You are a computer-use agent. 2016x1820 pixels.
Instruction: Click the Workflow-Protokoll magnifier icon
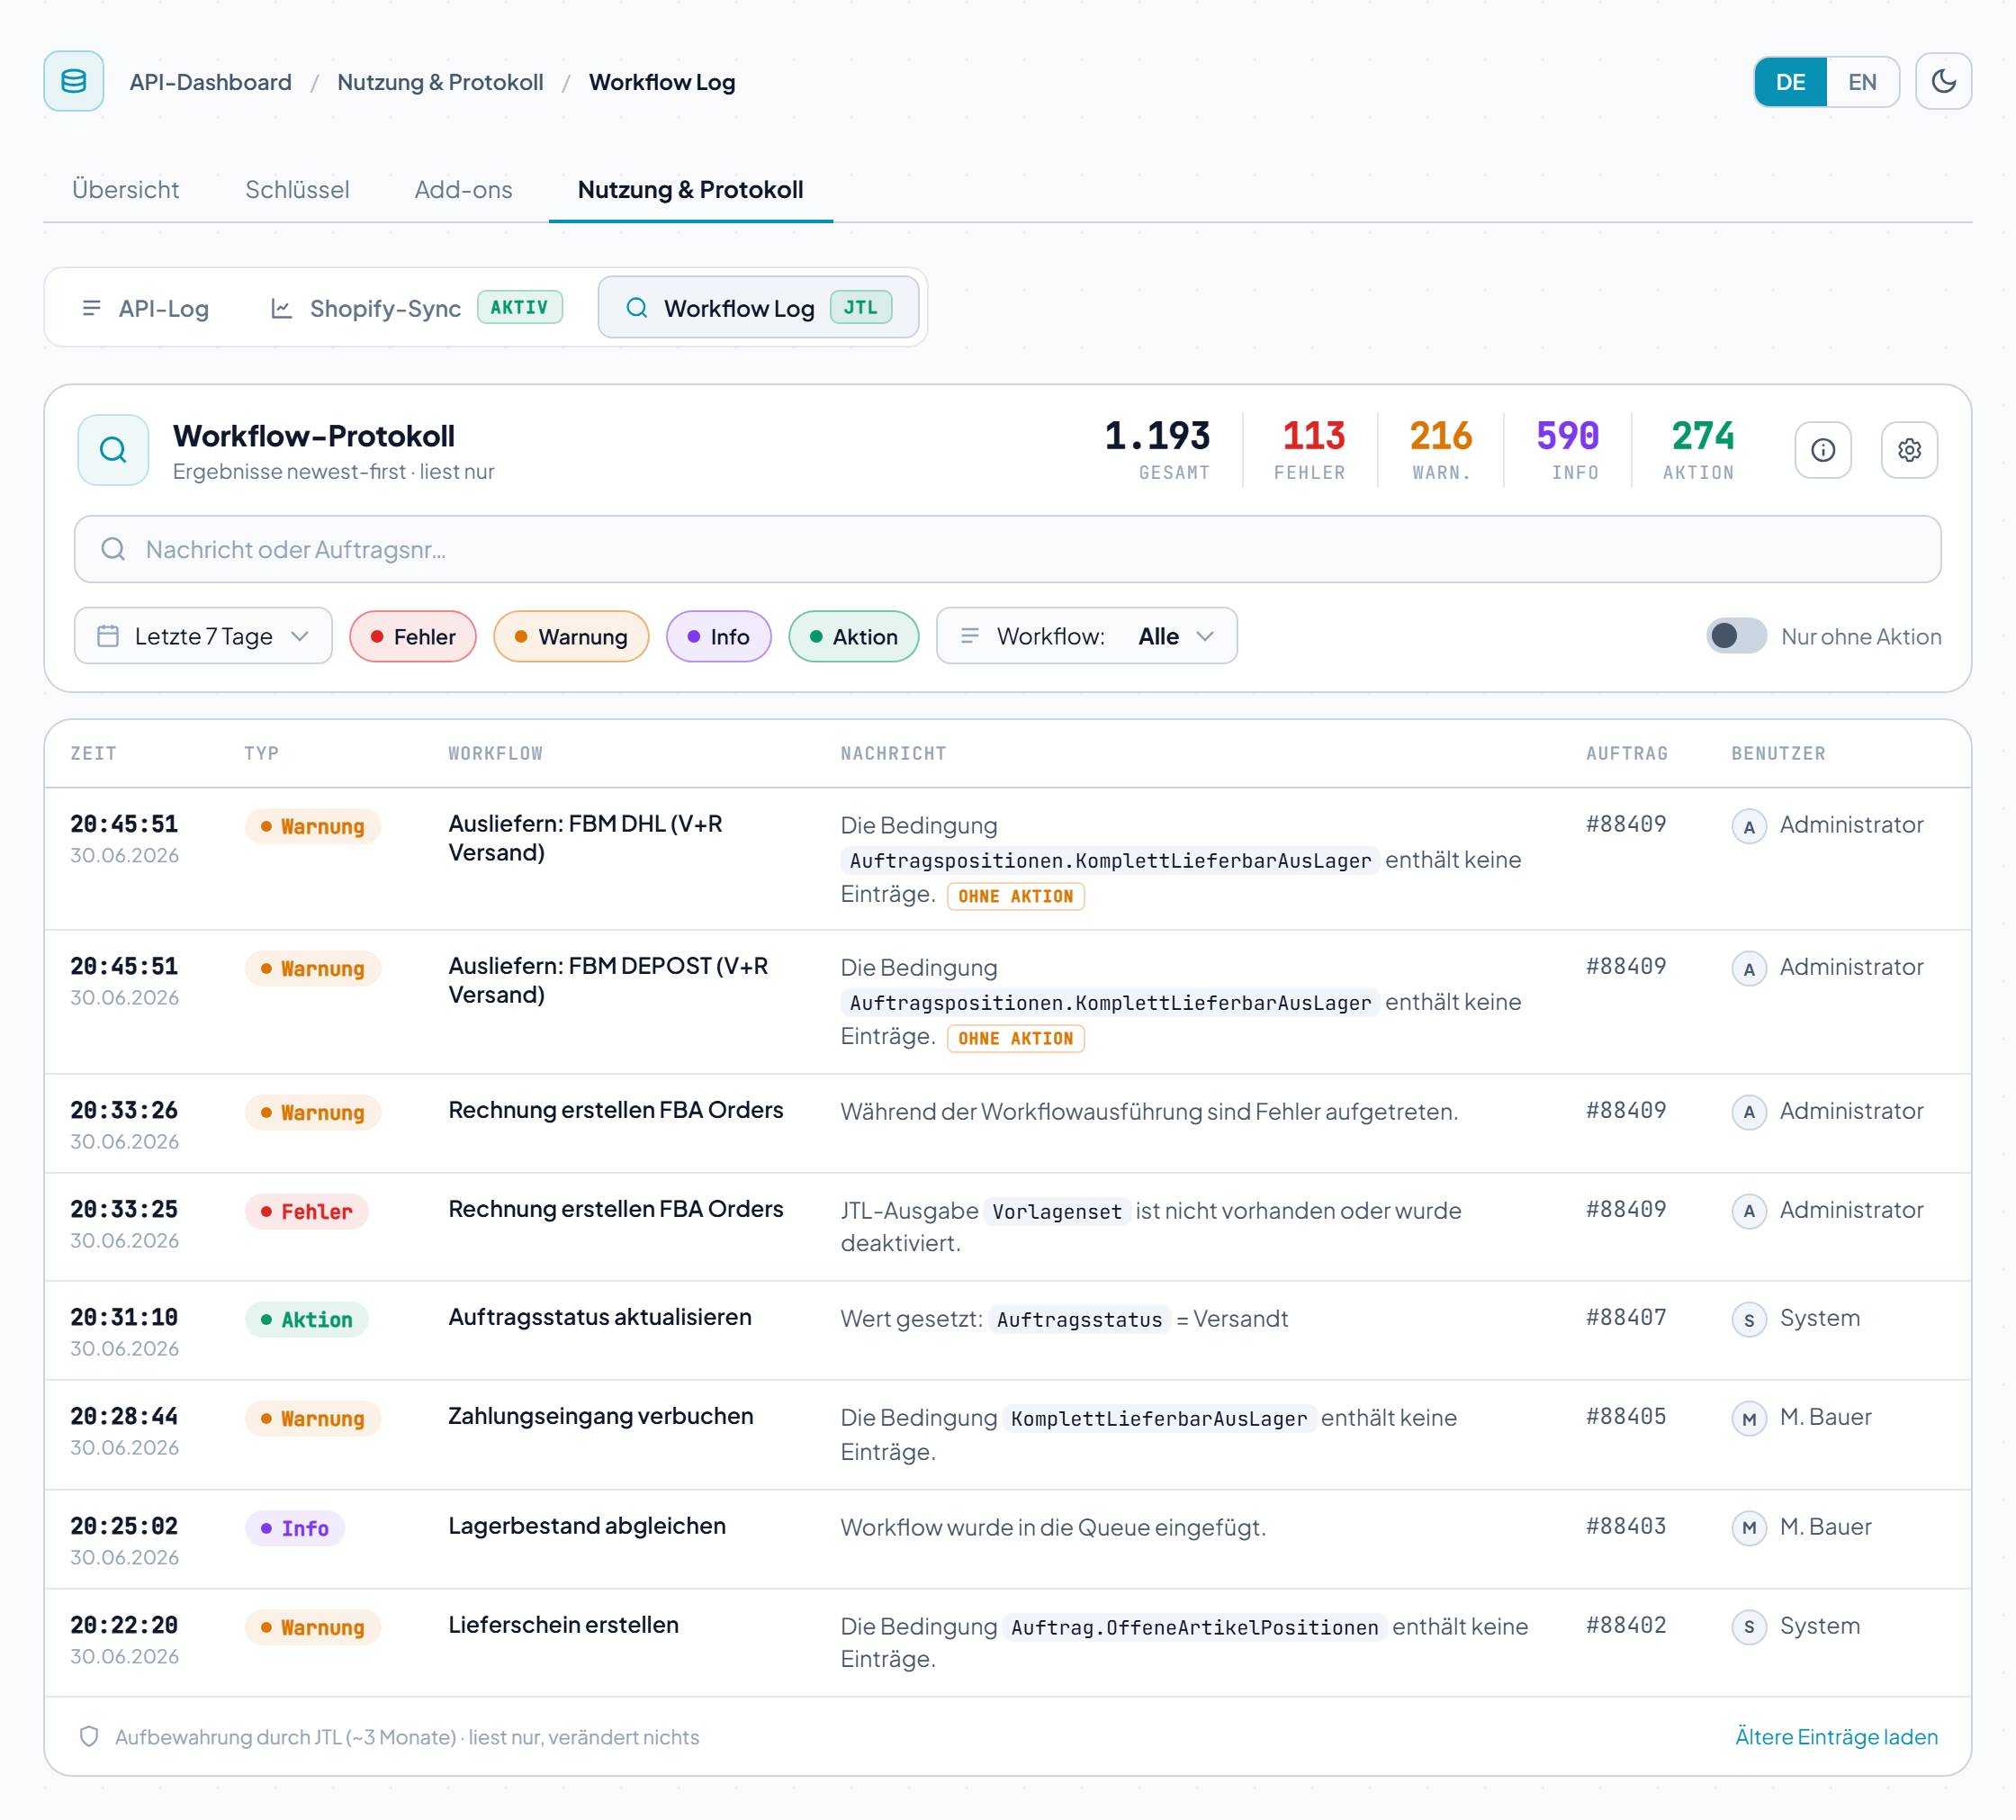[113, 450]
